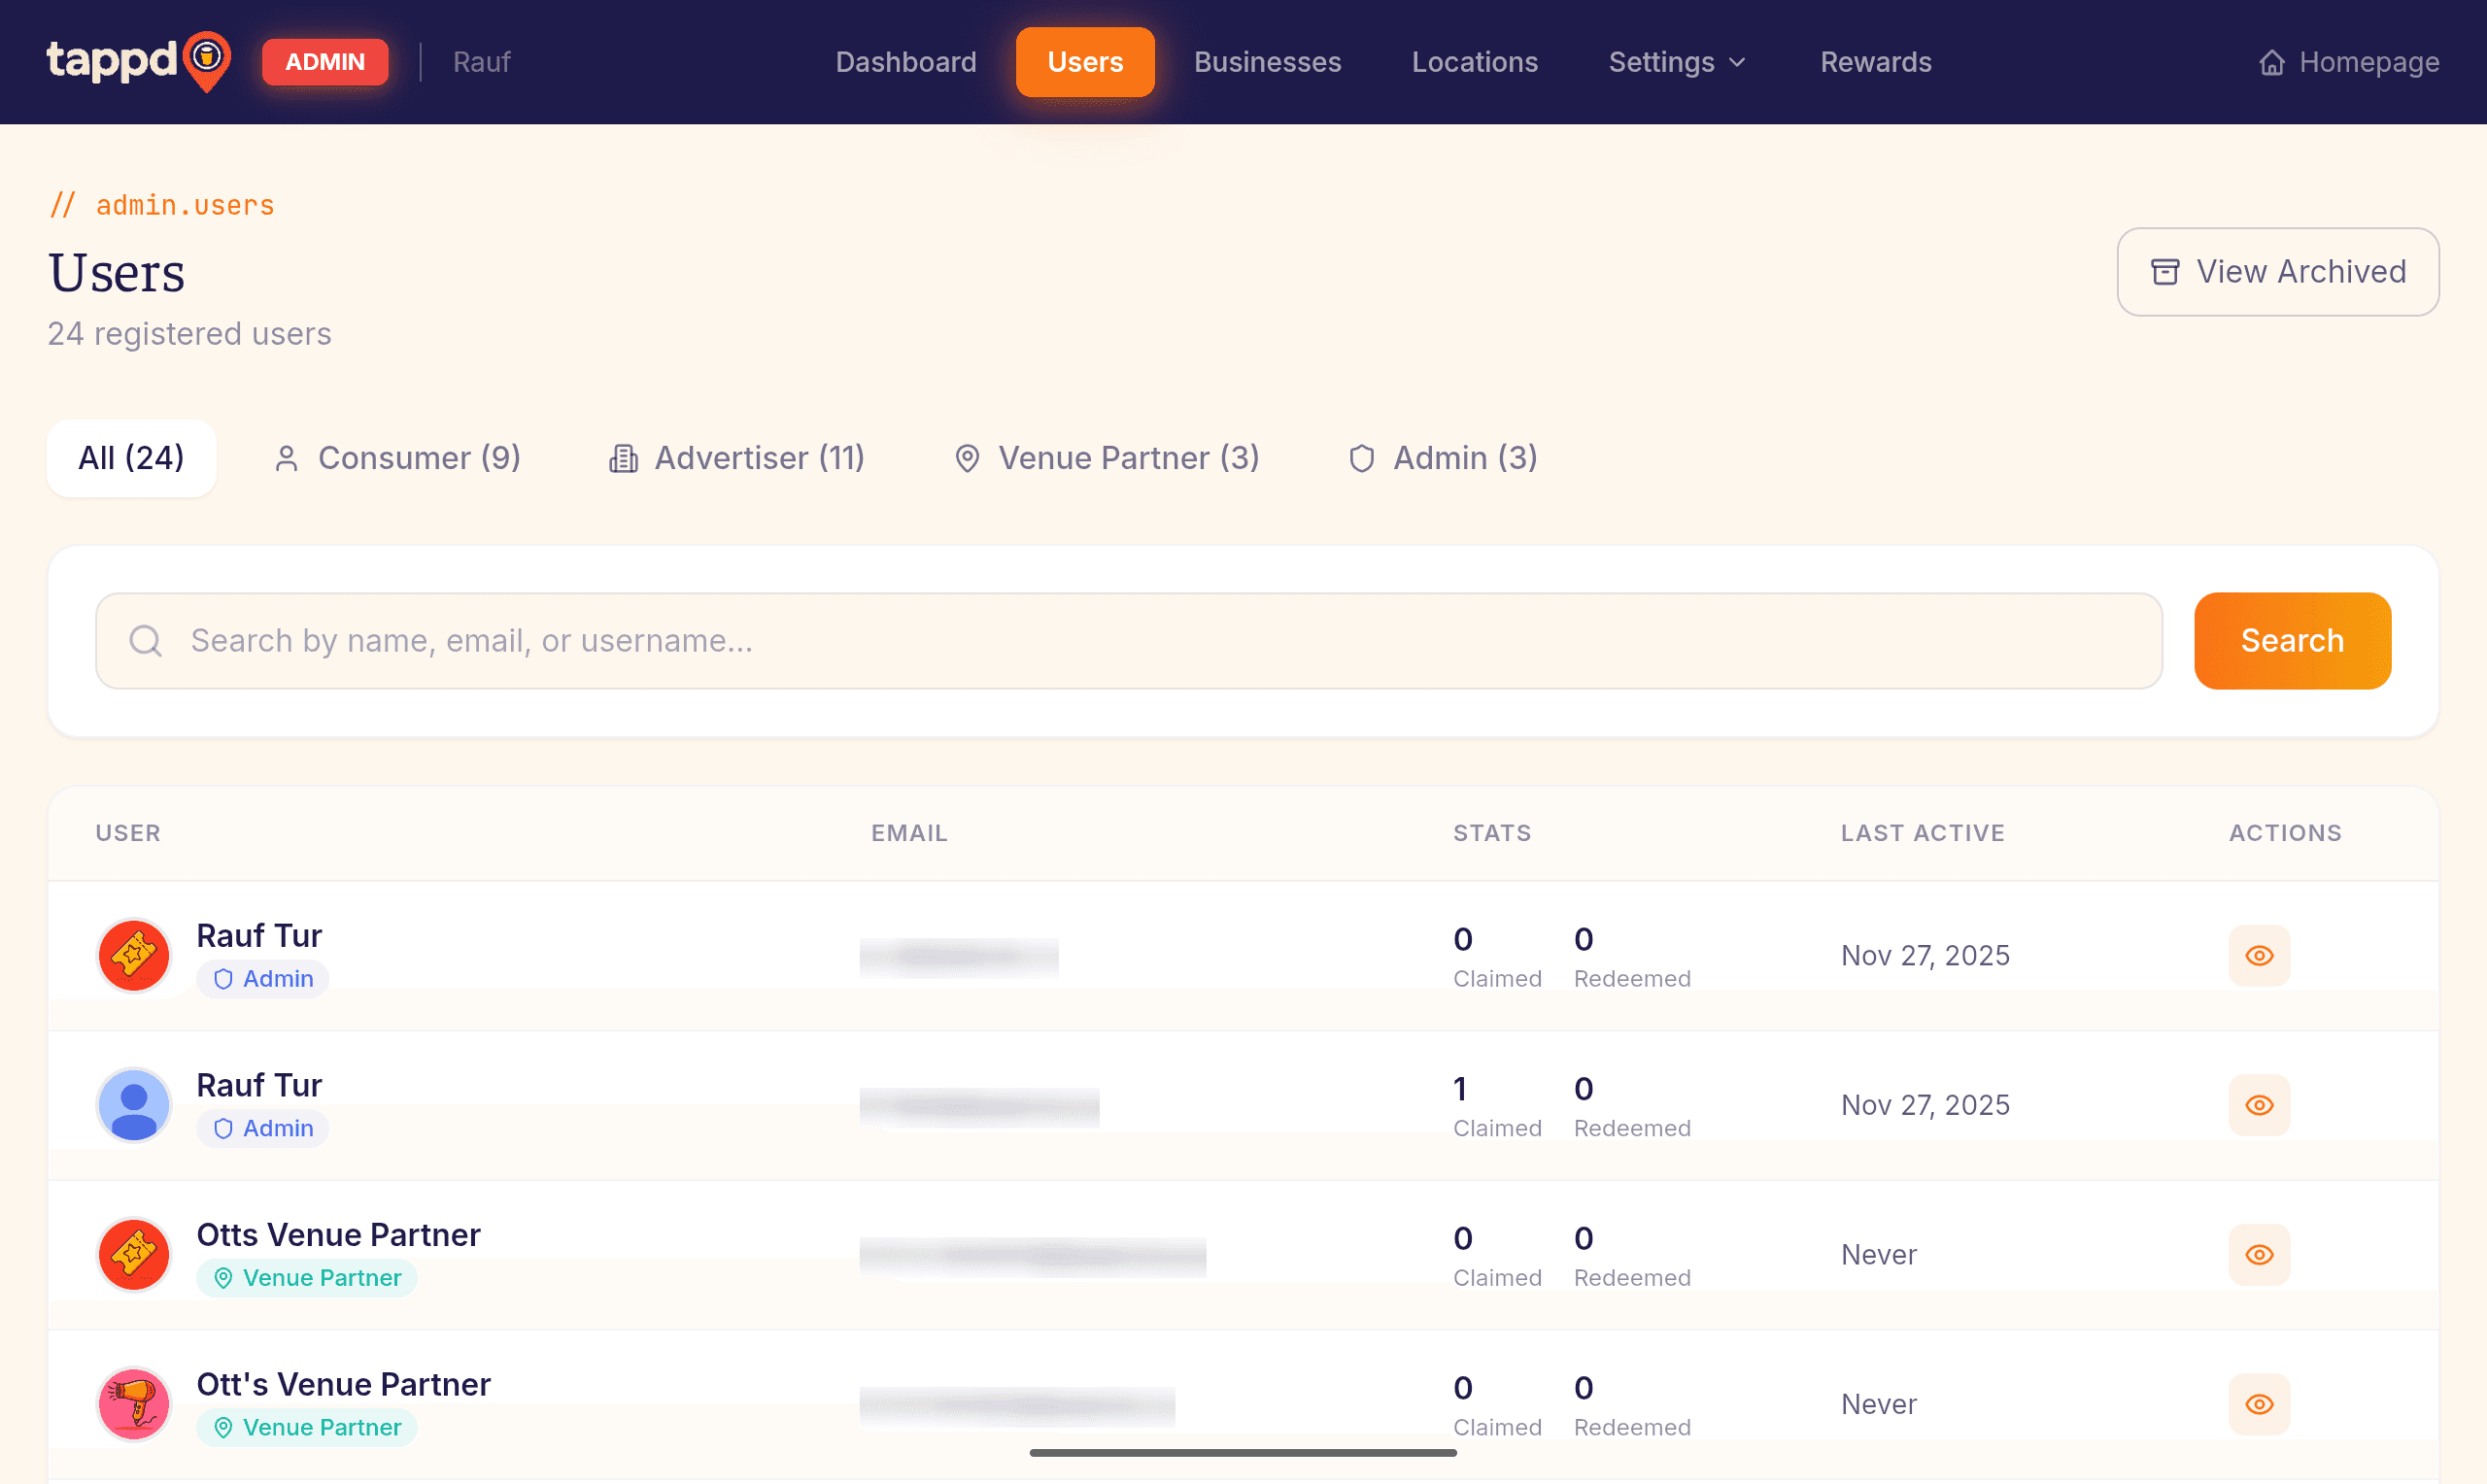Filter by Advertiser (11) tab
The height and width of the screenshot is (1484, 2487).
point(737,458)
